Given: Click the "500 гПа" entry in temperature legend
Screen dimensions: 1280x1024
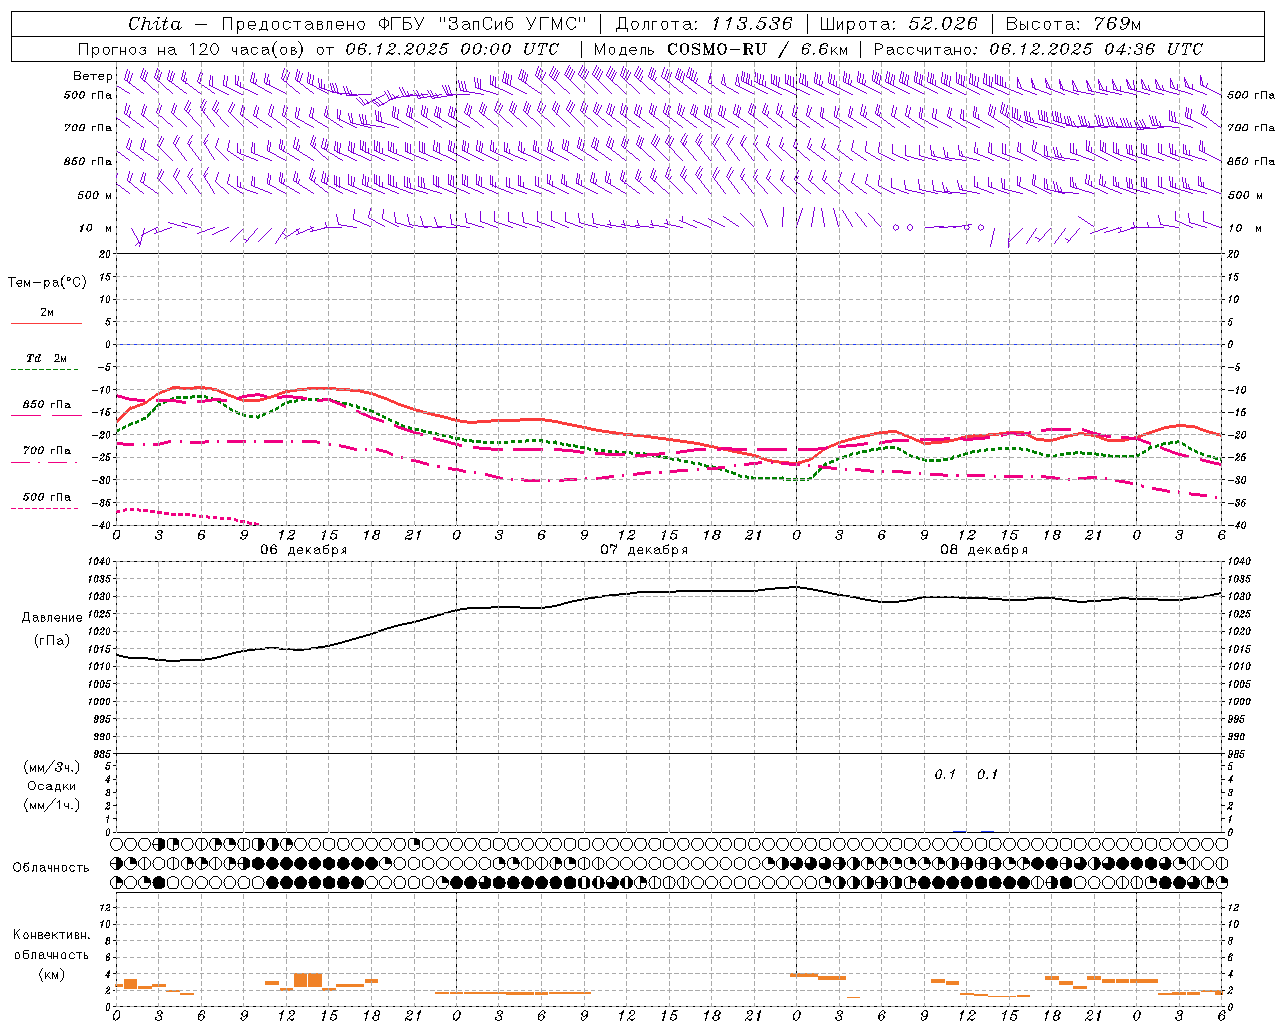Looking at the screenshot, I should click(46, 497).
